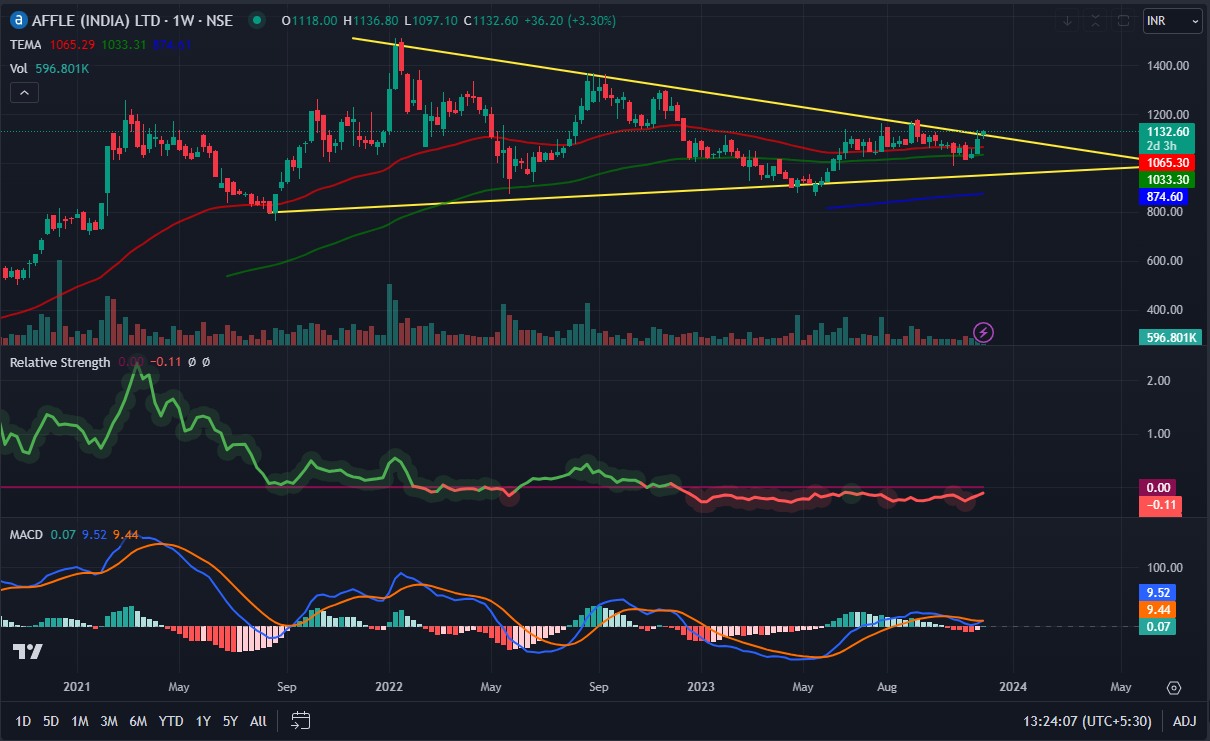1210x741 pixels.
Task: Click the green 1033.30 price axis label
Action: click(1168, 180)
